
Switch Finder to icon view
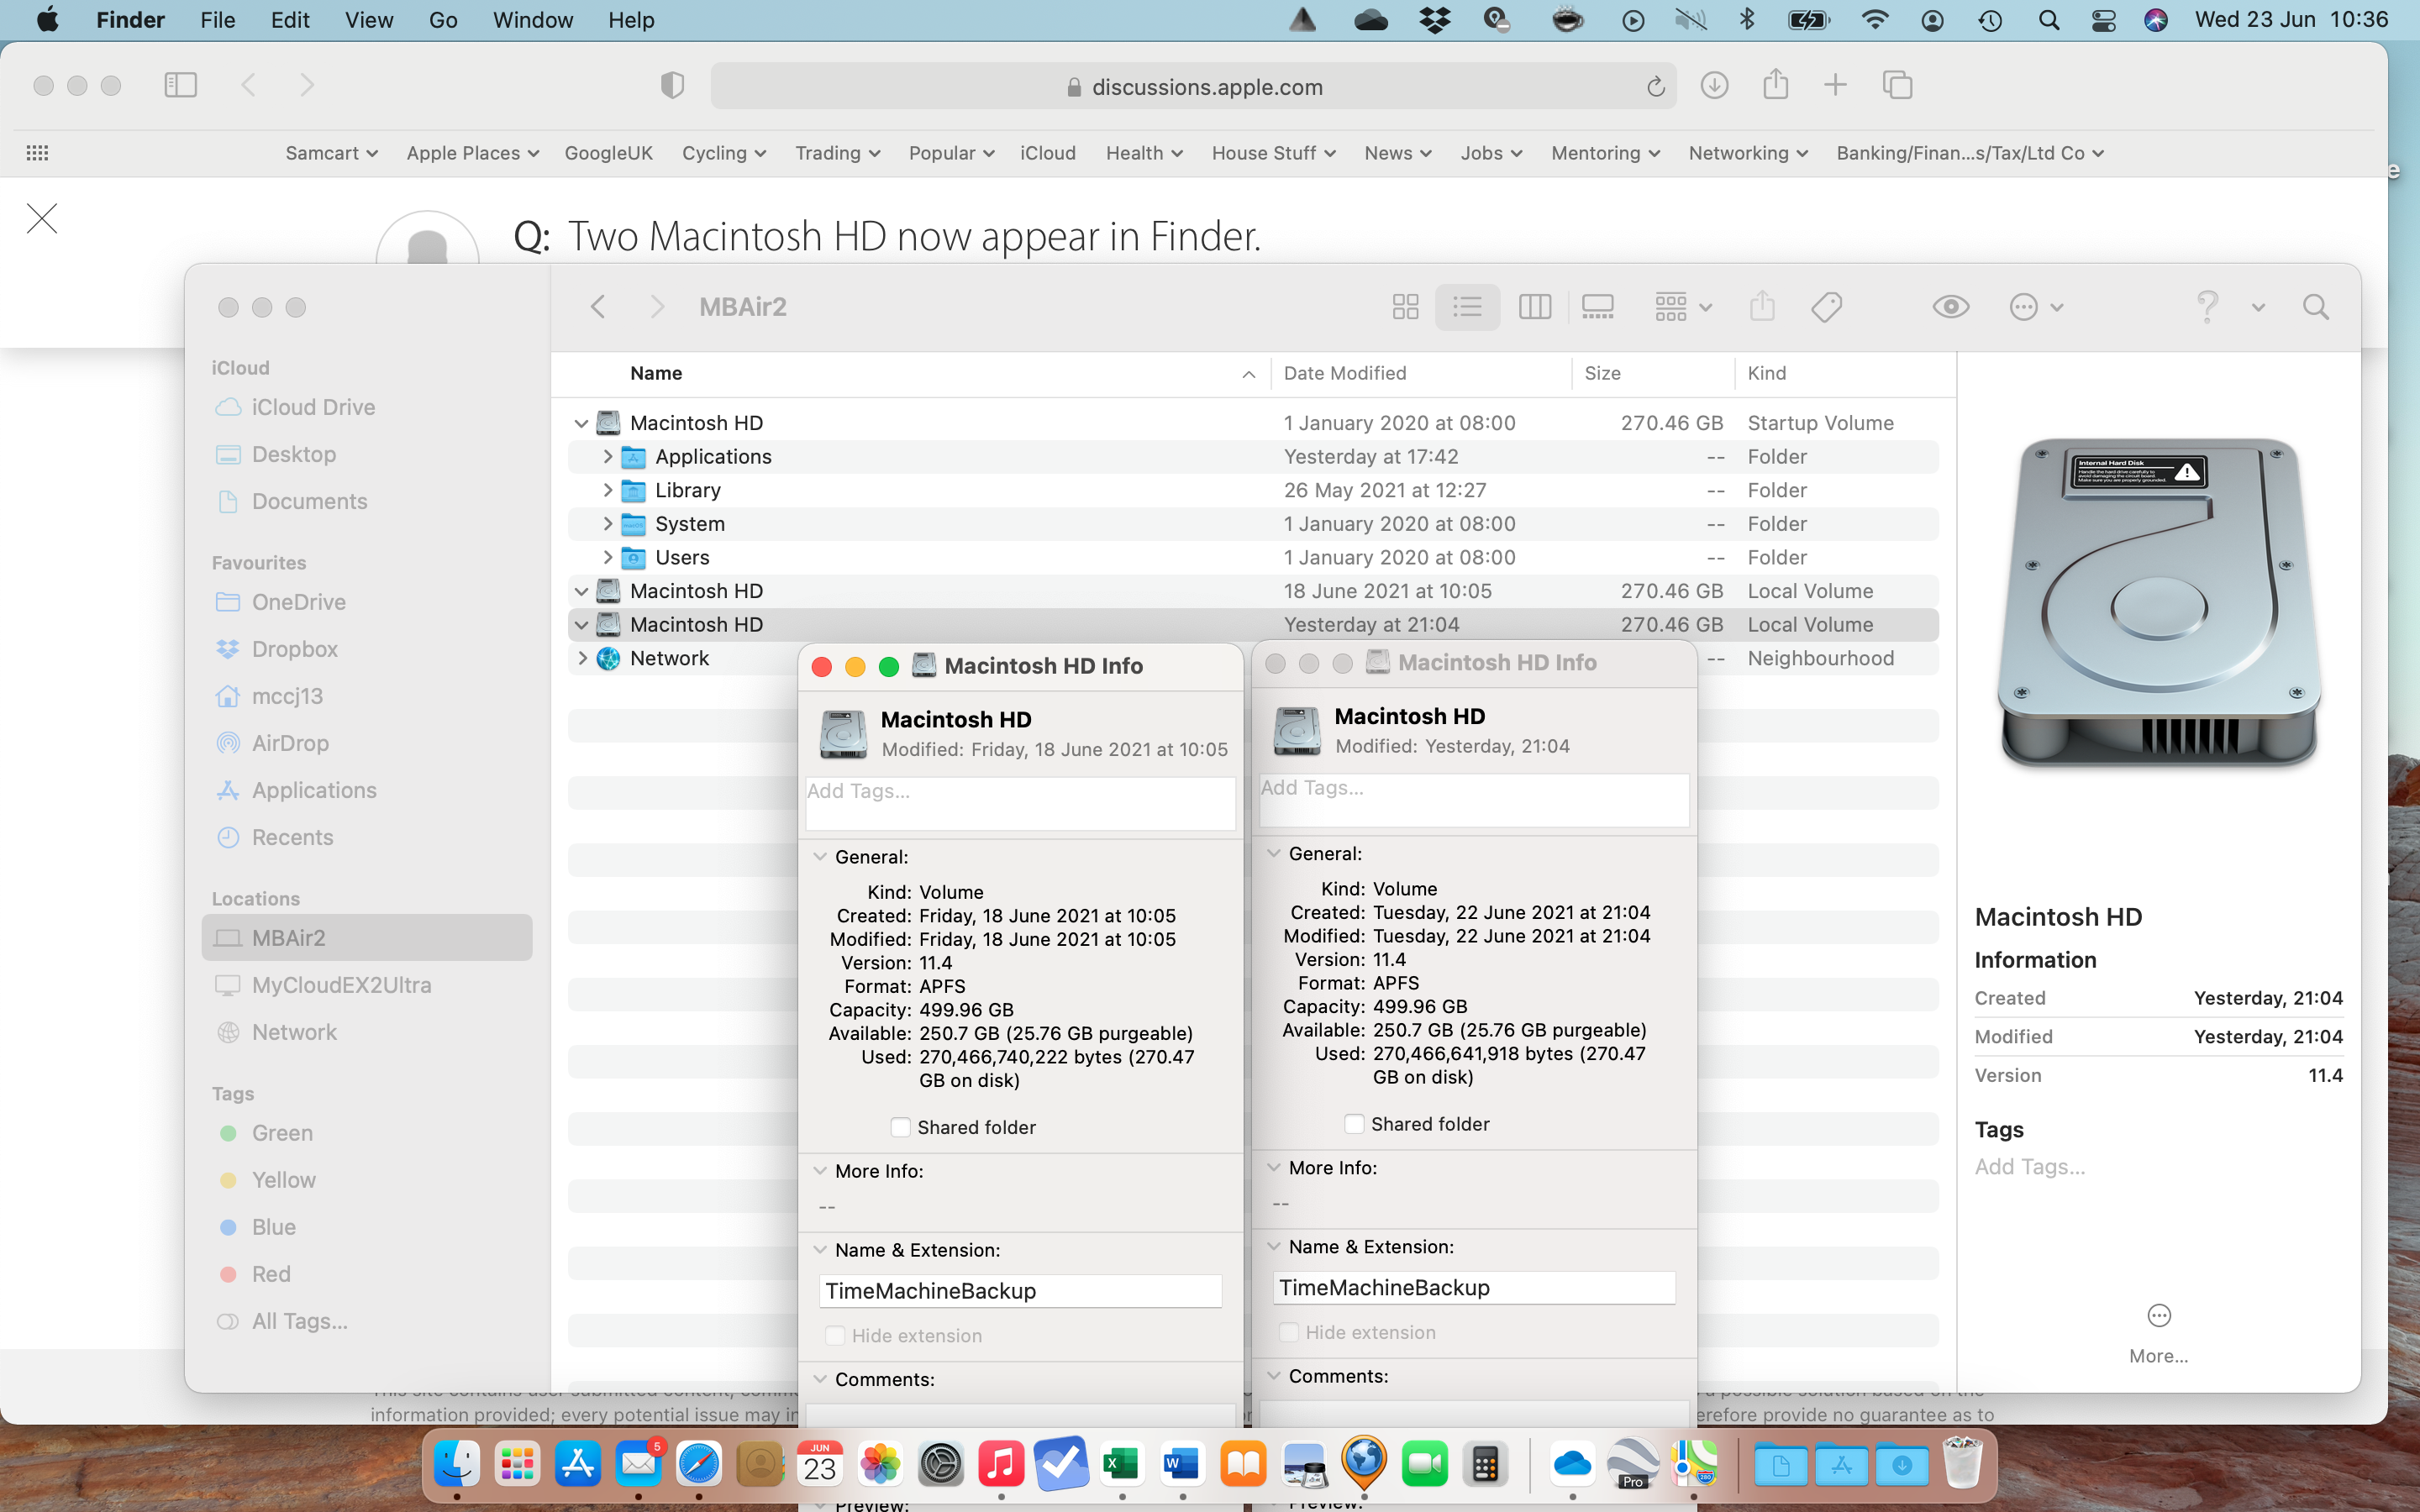1405,307
